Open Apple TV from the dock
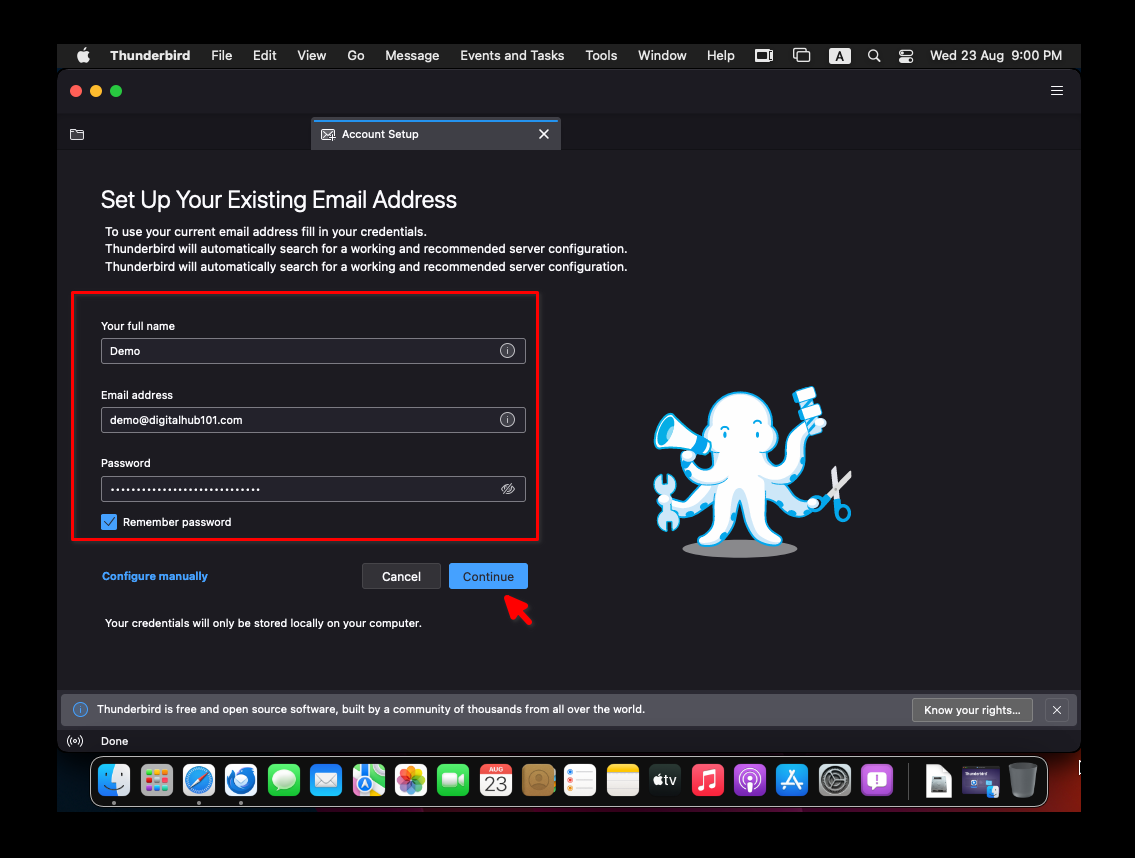 pyautogui.click(x=664, y=781)
